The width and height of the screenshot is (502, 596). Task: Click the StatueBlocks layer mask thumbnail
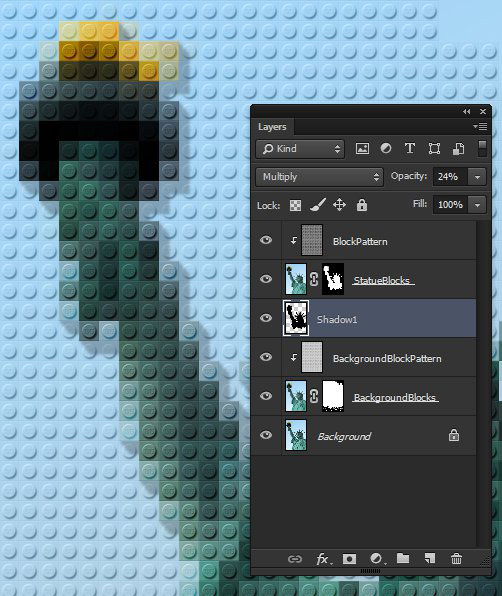pyautogui.click(x=333, y=279)
